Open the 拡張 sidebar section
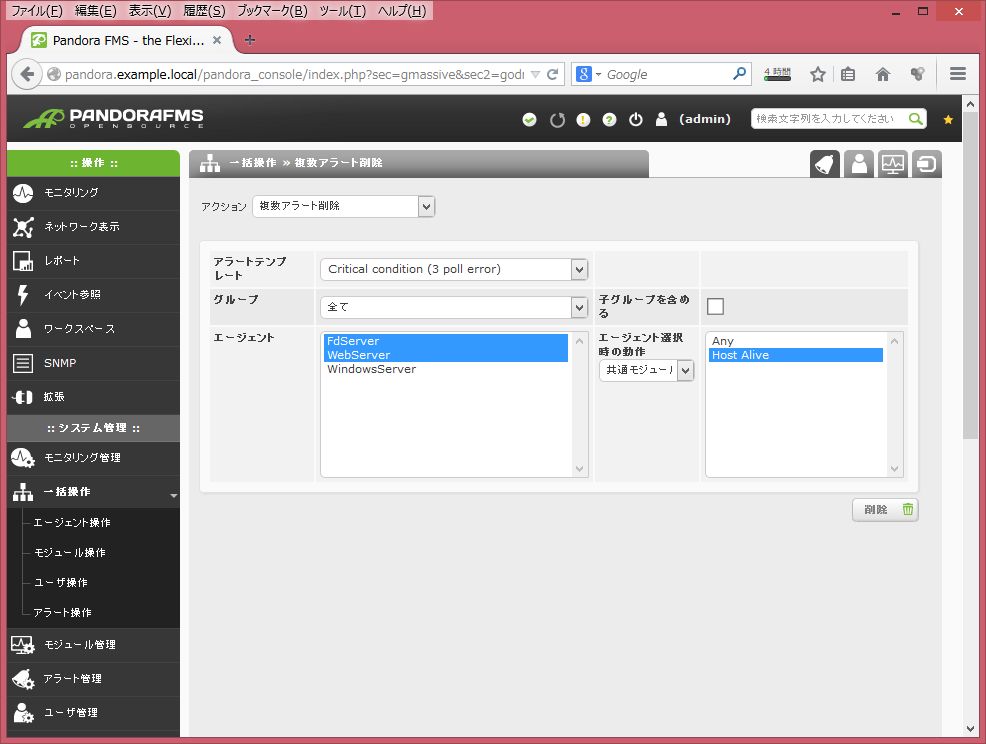 point(93,397)
